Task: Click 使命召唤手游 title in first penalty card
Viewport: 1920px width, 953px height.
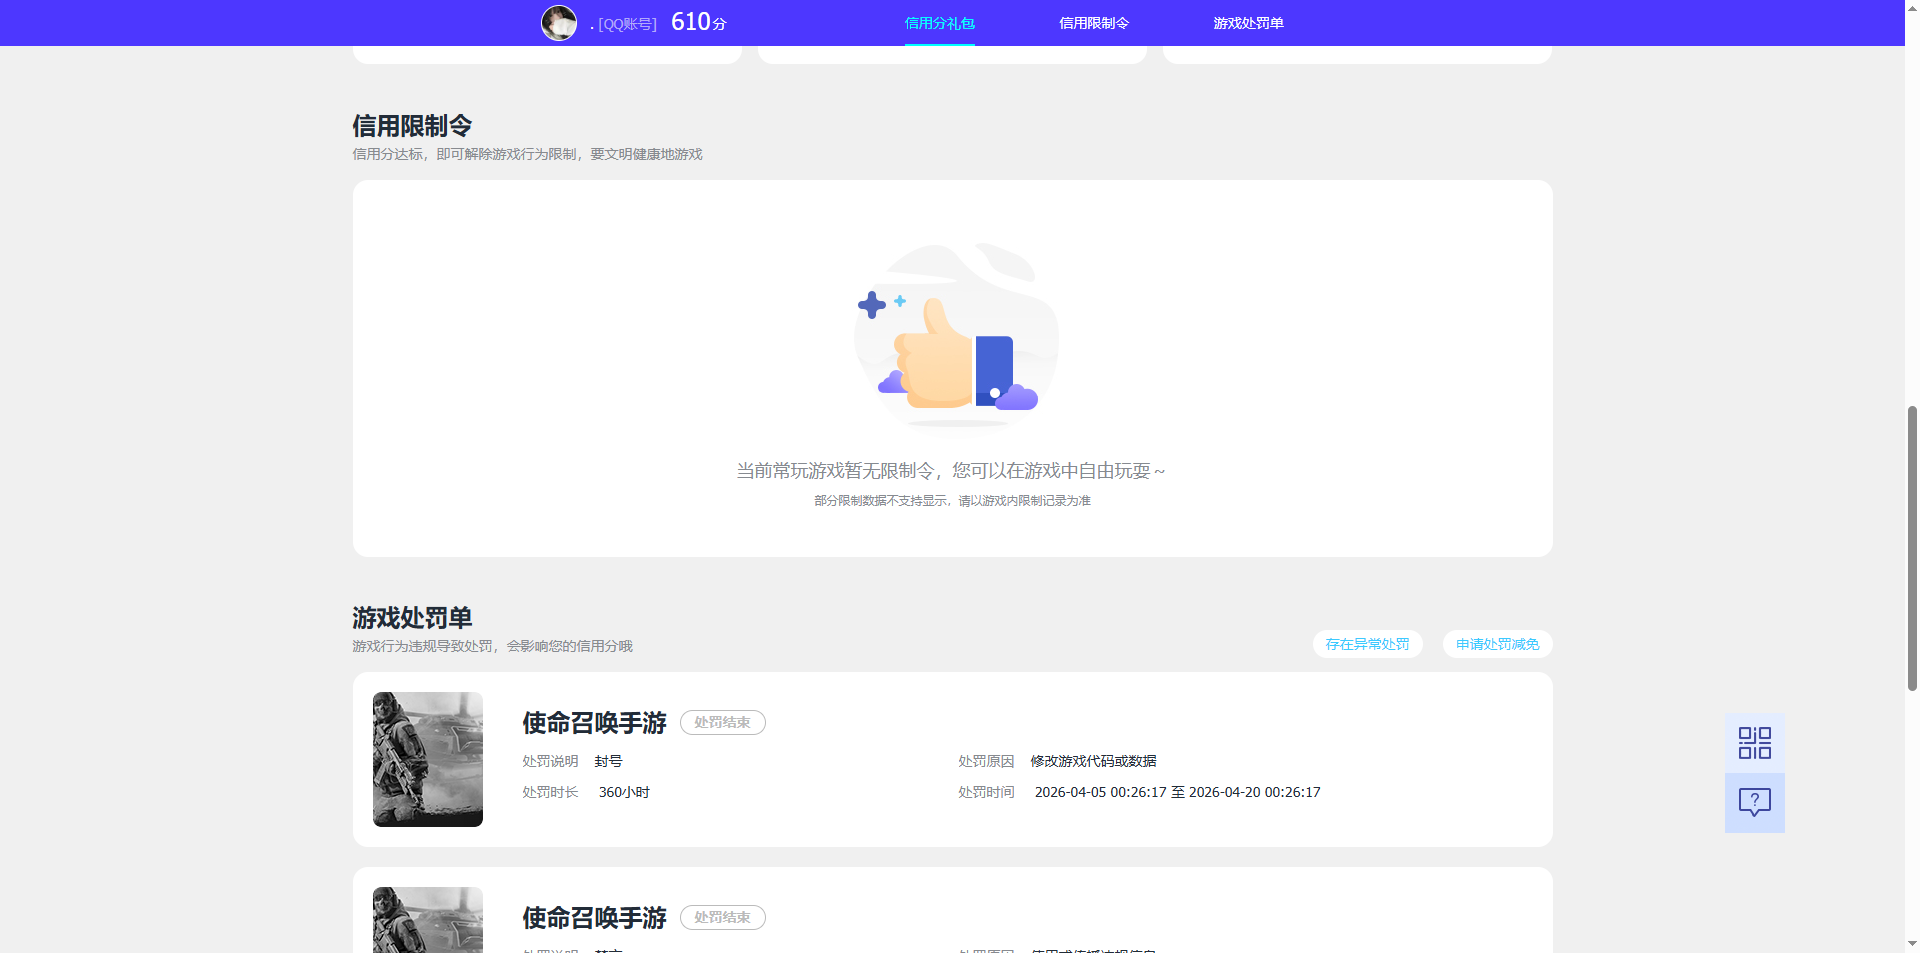Action: coord(594,722)
